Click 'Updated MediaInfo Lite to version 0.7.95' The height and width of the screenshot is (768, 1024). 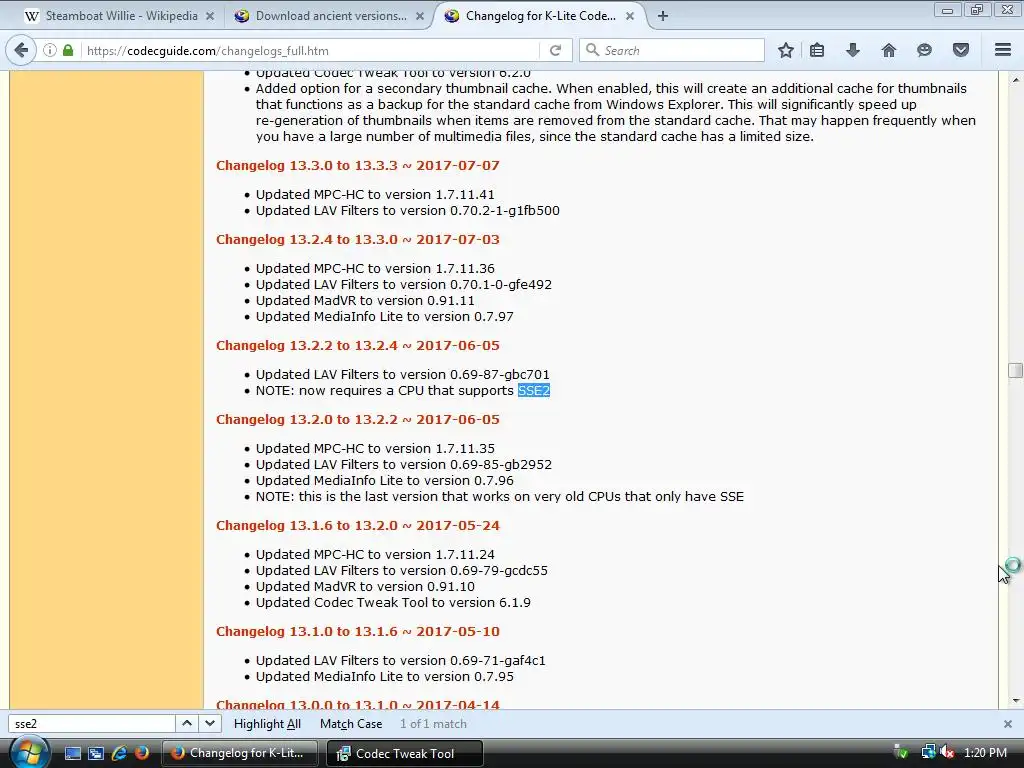pos(385,677)
